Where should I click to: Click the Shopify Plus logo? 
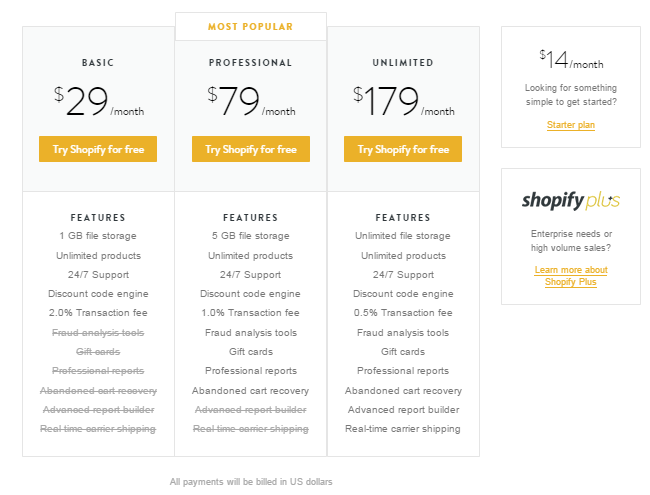[x=570, y=201]
